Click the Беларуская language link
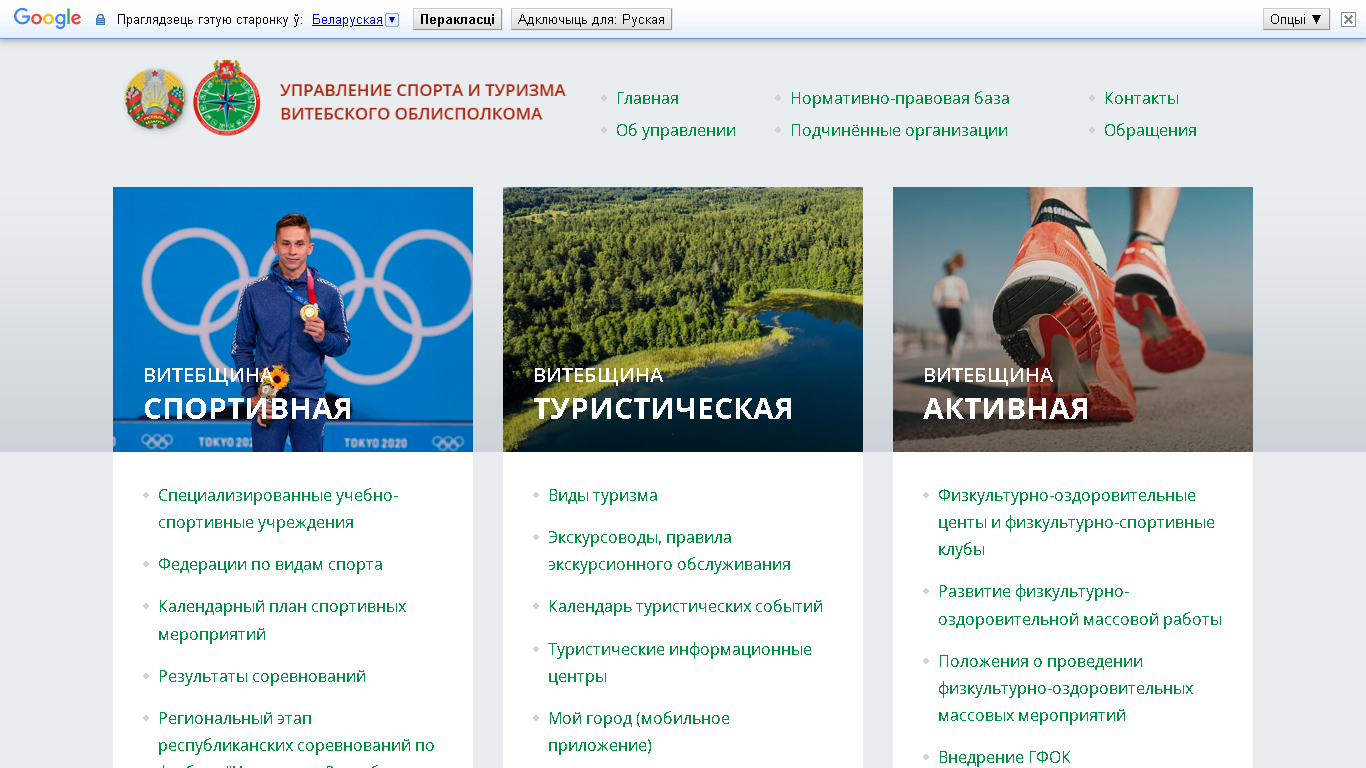1366x768 pixels. pyautogui.click(x=347, y=19)
